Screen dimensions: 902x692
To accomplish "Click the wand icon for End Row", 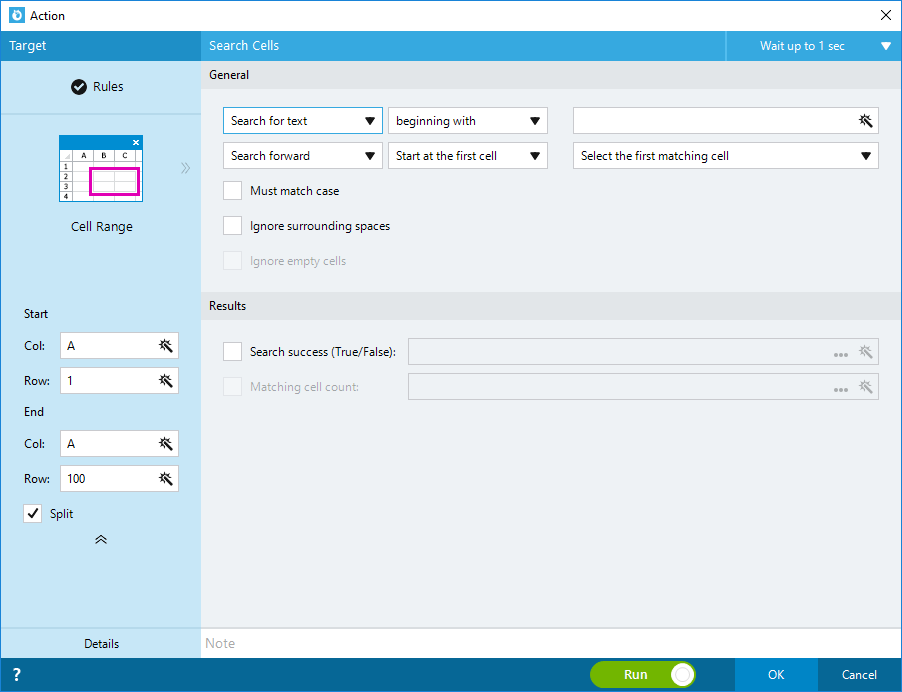I will (166, 479).
